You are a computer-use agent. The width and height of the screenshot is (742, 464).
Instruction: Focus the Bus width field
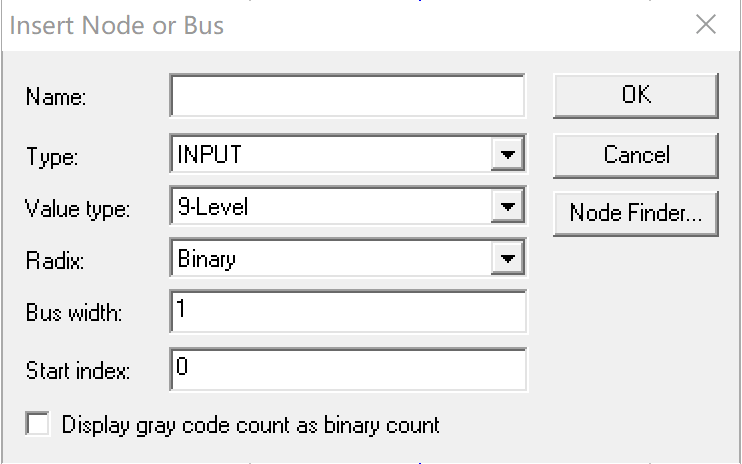348,312
